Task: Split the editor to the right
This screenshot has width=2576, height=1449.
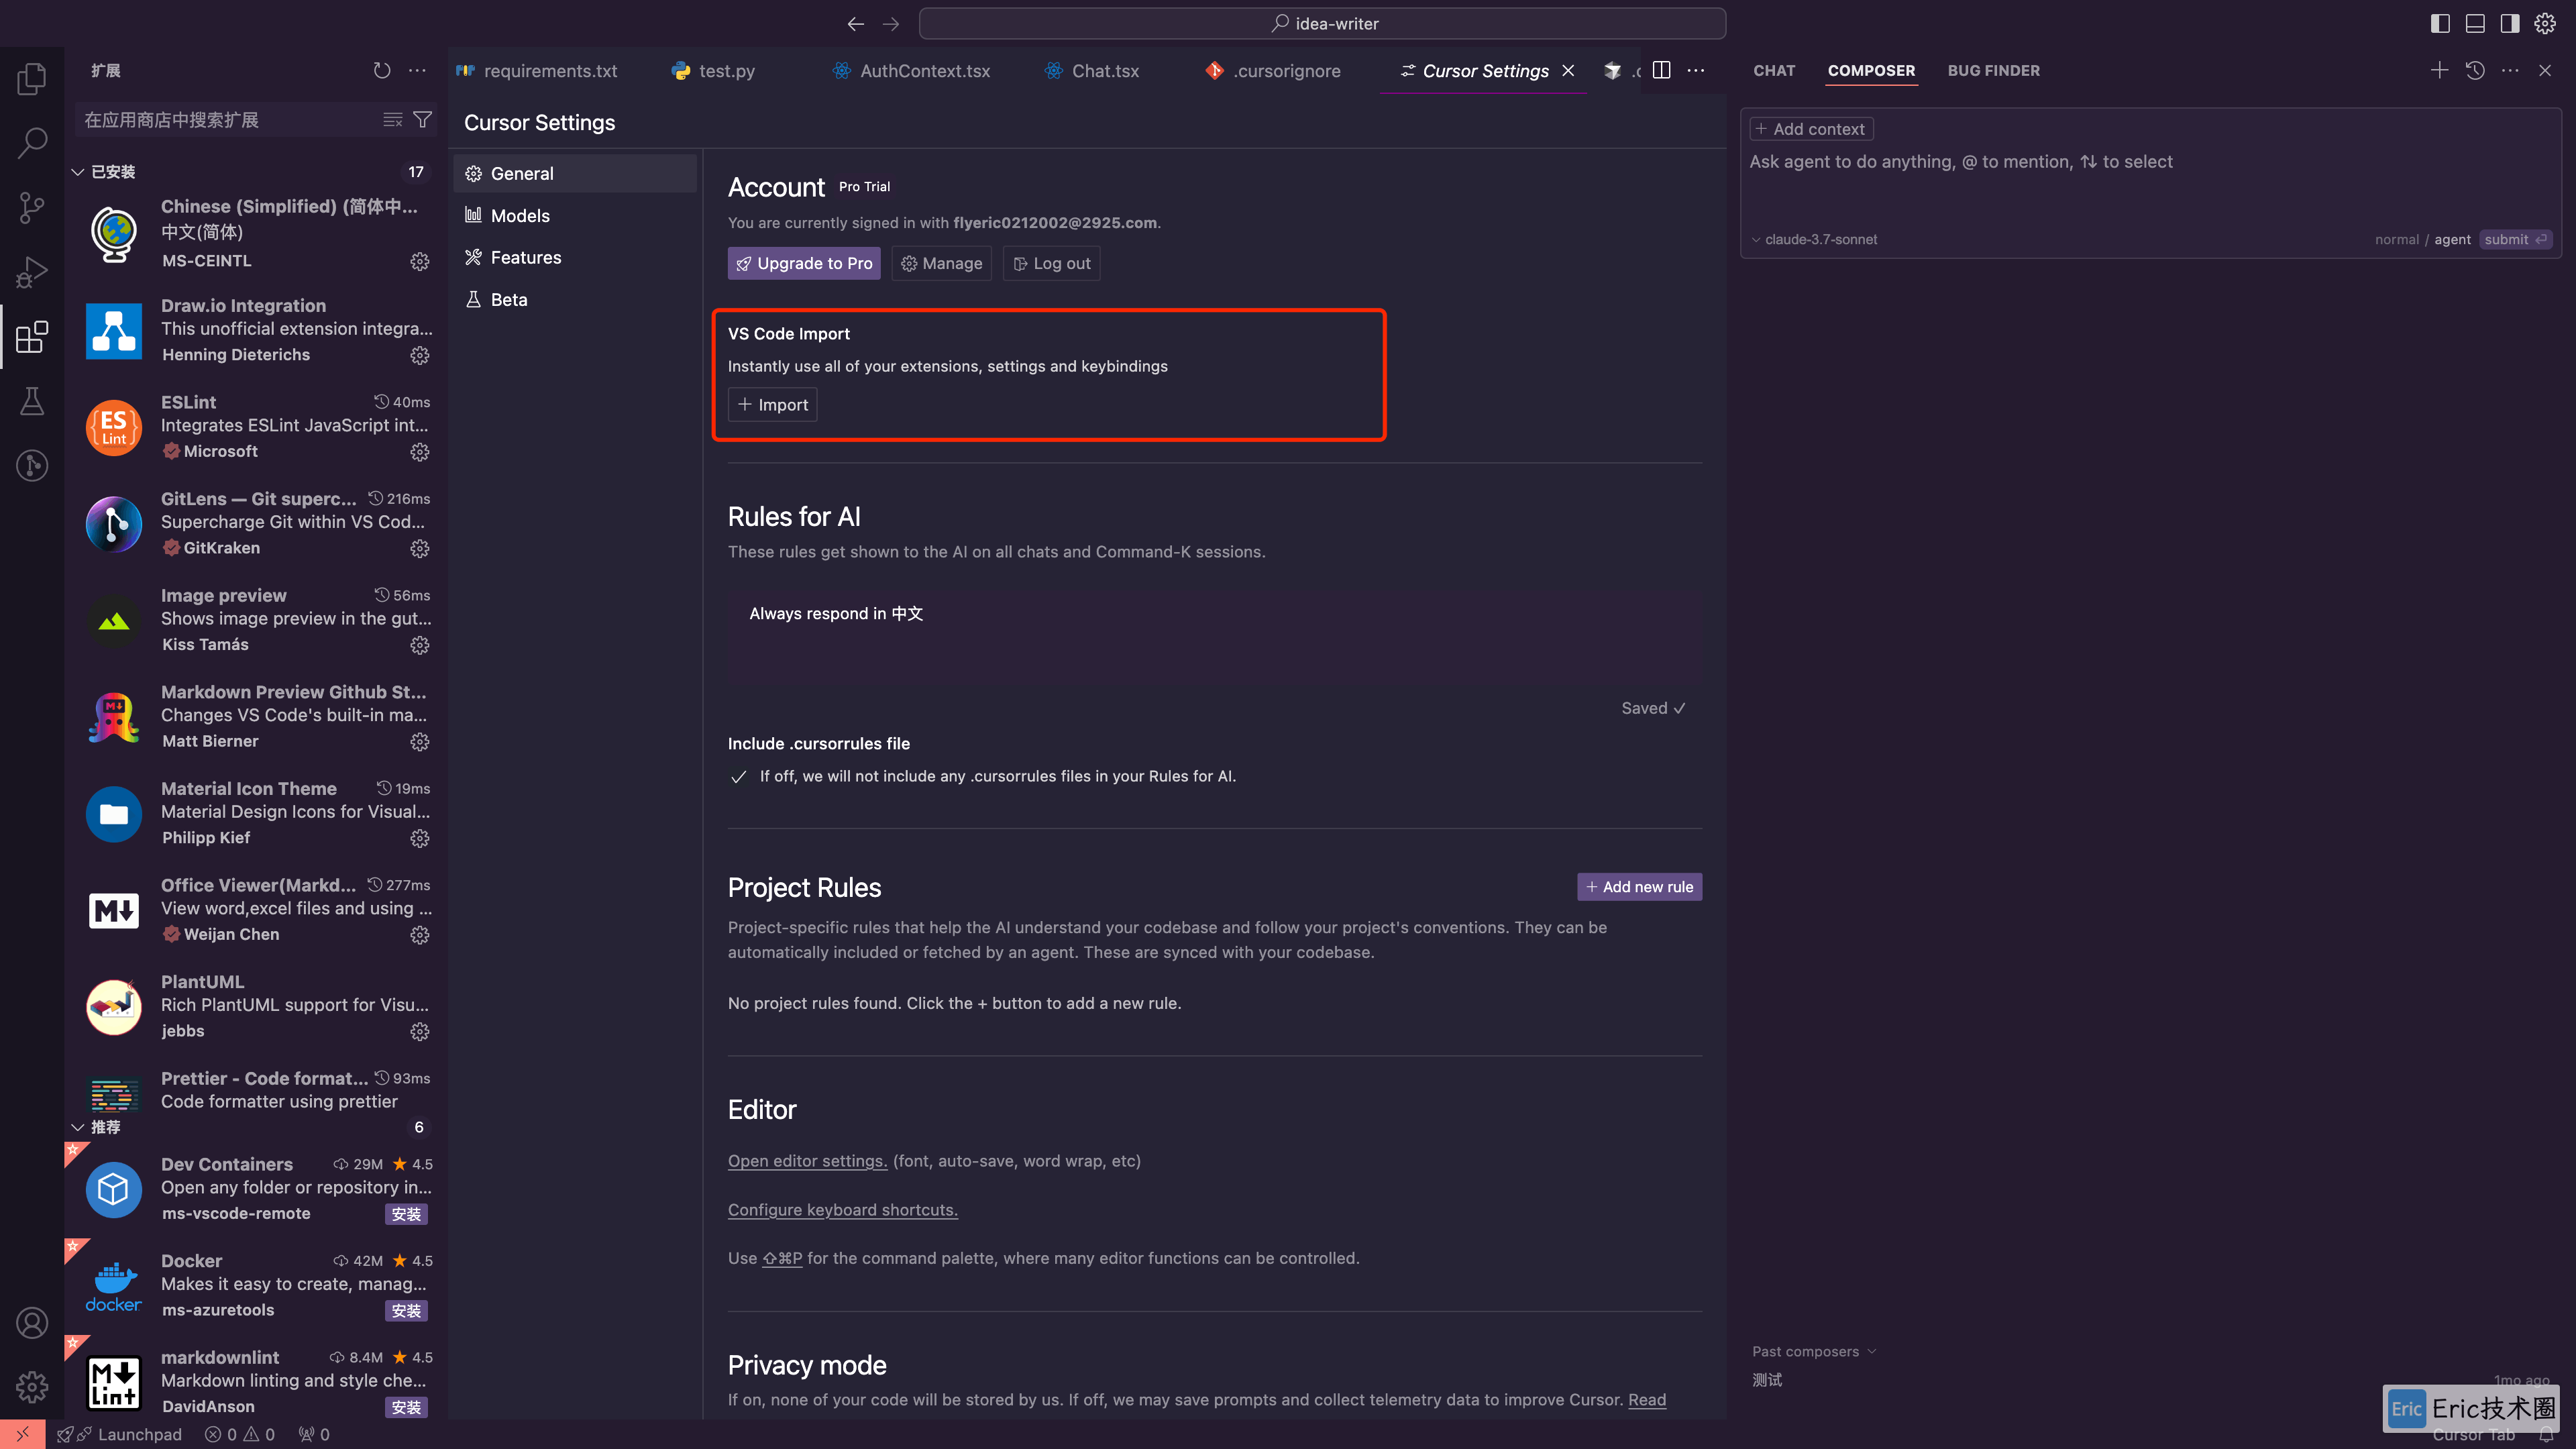Action: 1662,70
